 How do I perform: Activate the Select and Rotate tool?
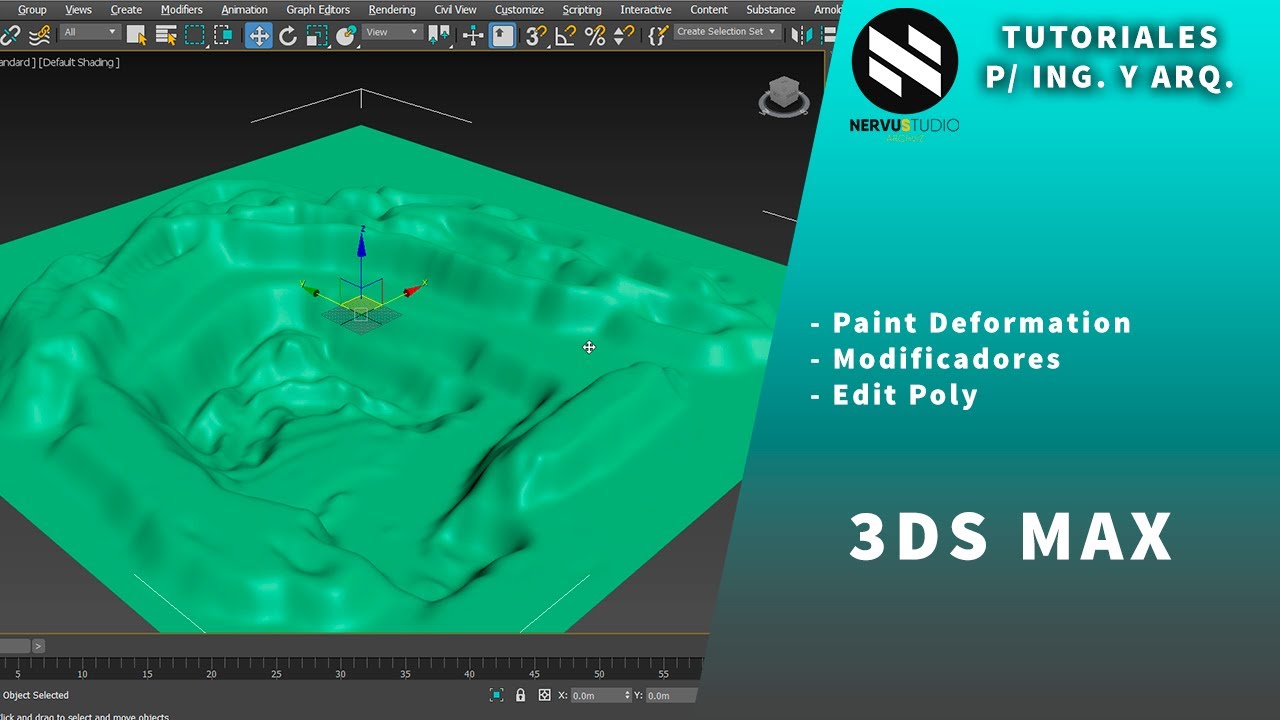coord(288,36)
